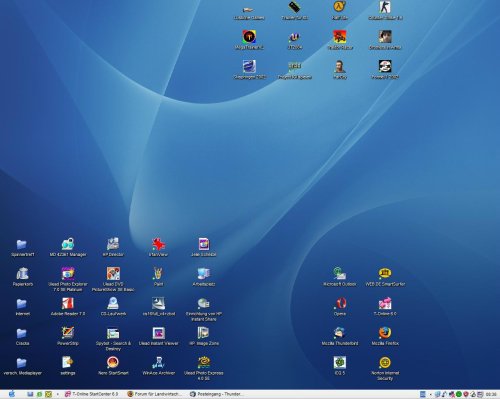Click the clock in the system tray
Screen dimensions: 500x399
click(x=491, y=394)
